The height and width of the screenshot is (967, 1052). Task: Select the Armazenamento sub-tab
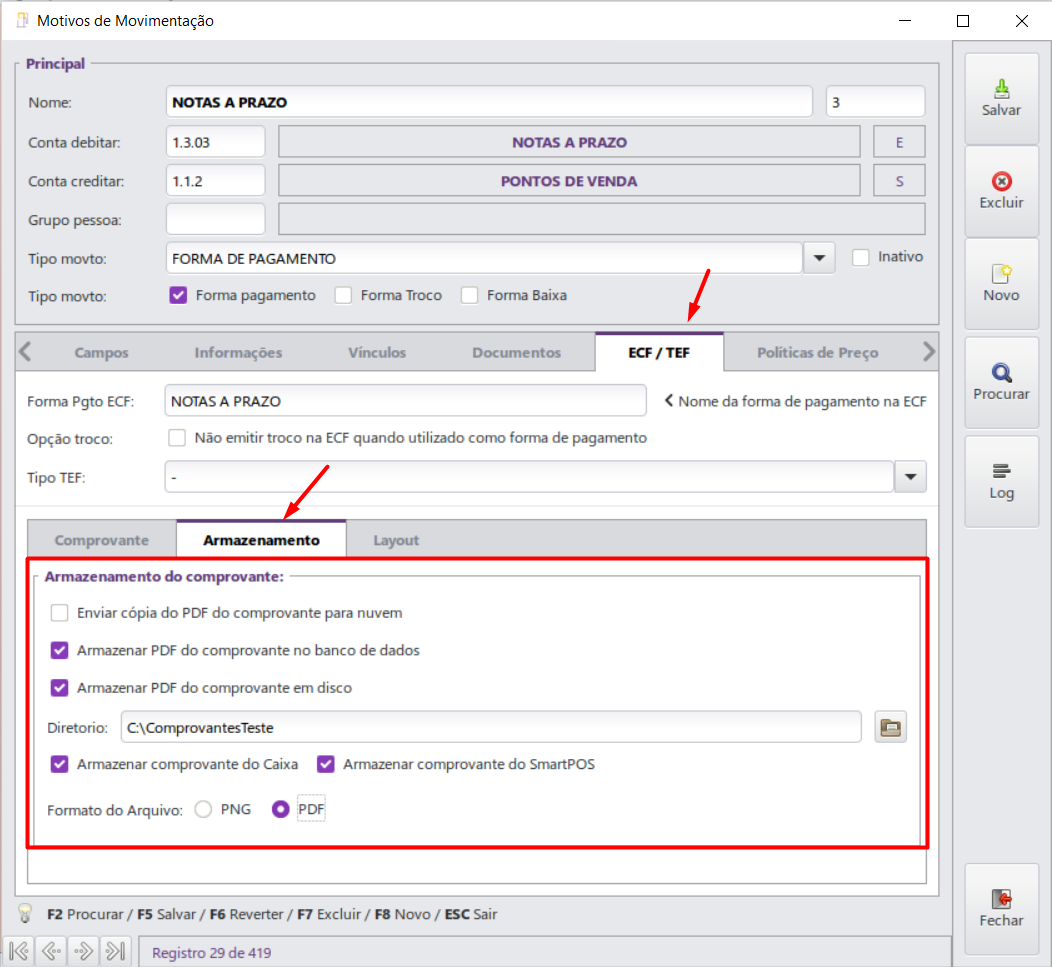[262, 540]
